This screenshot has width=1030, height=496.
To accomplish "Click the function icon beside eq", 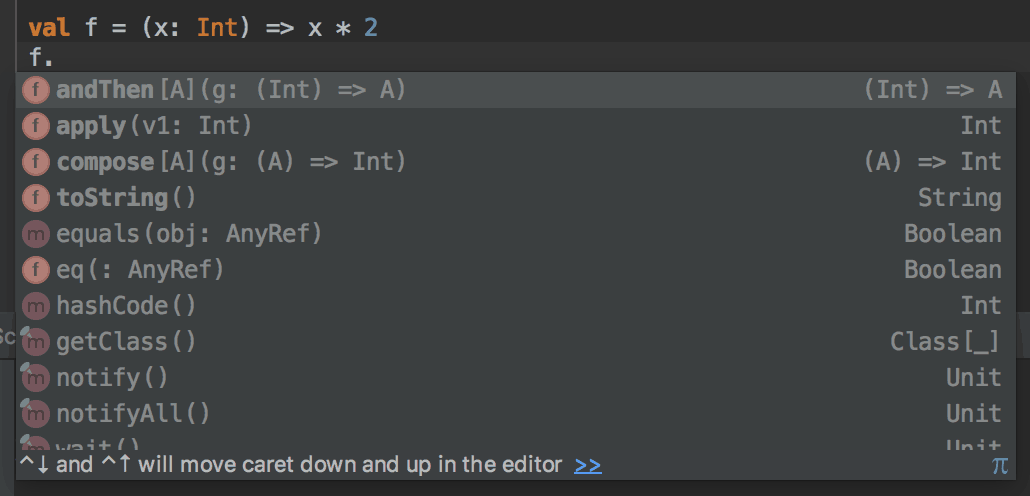I will [36, 270].
